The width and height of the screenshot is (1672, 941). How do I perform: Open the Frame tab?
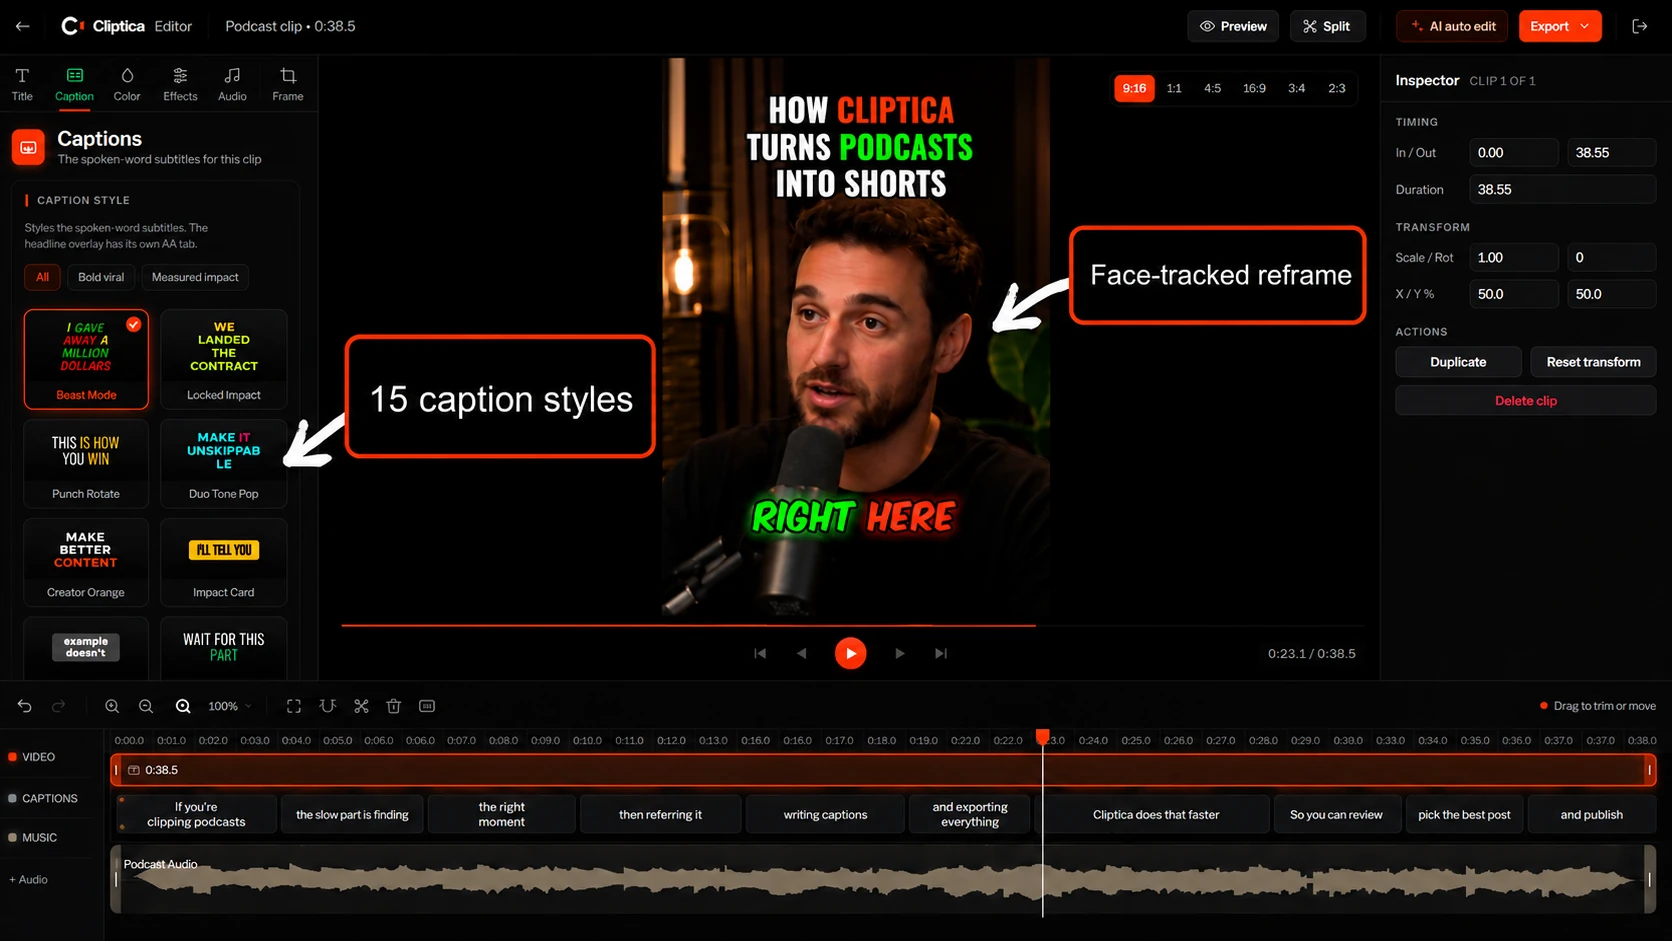tap(288, 84)
